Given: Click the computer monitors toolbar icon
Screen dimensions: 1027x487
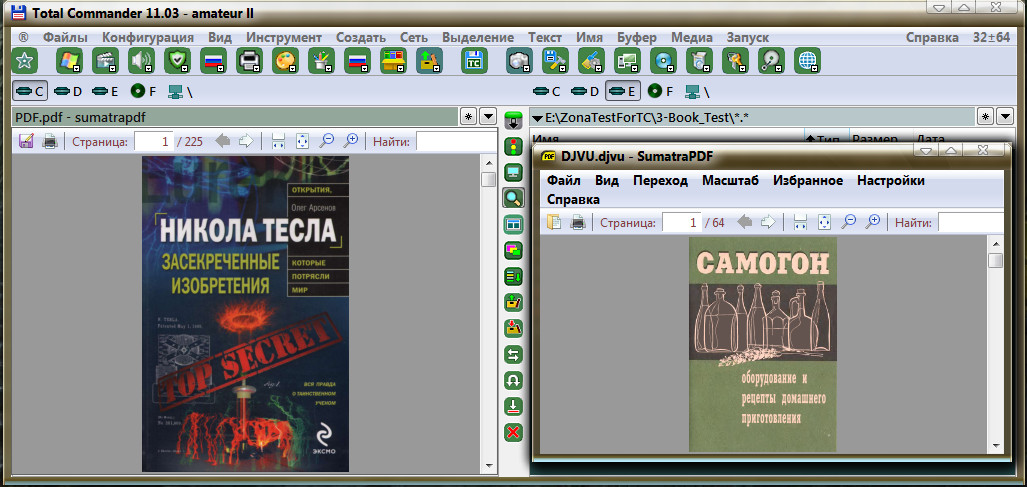Looking at the screenshot, I should pos(627,61).
